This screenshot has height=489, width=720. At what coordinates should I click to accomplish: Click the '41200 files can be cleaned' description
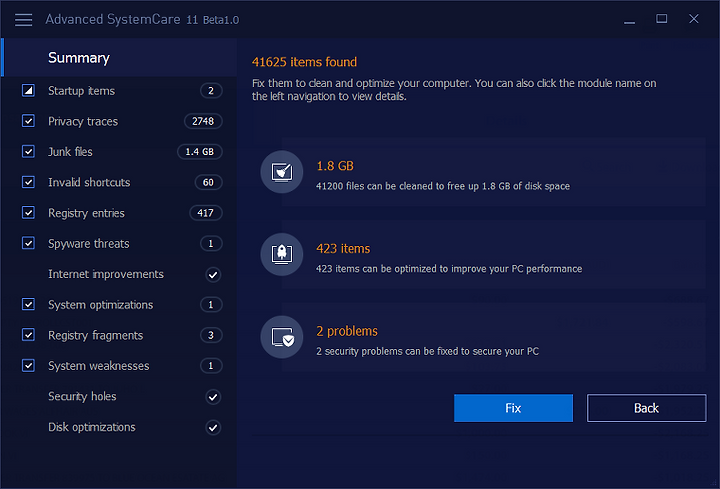[x=443, y=186]
